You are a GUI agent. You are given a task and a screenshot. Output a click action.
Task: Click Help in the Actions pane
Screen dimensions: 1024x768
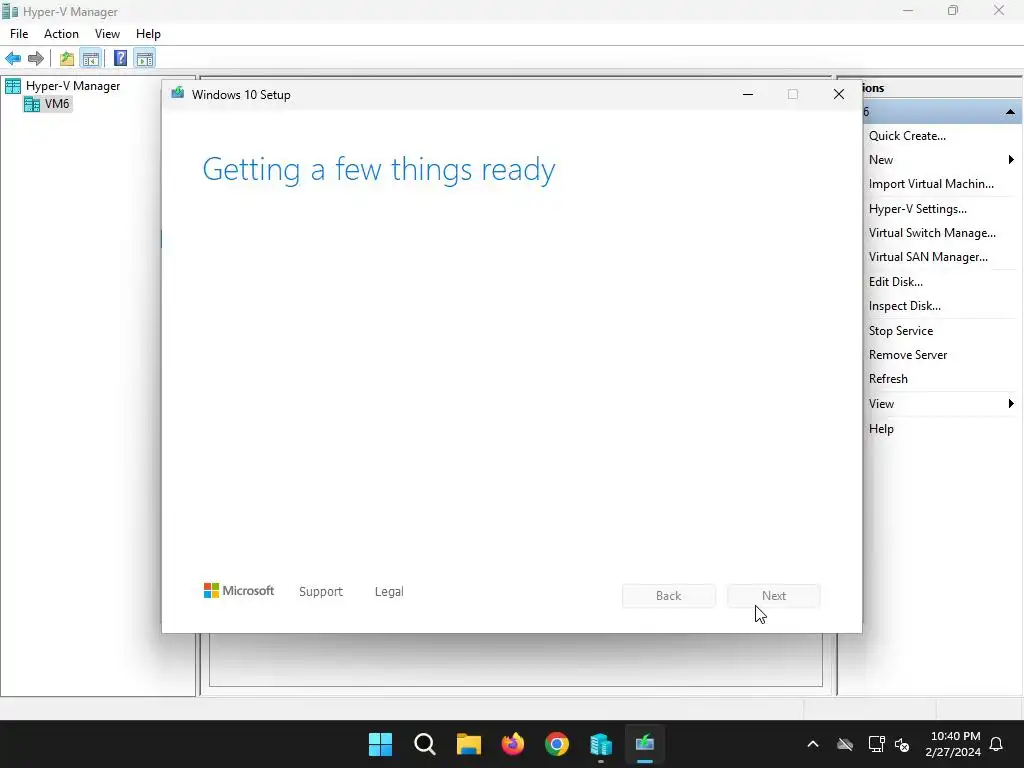point(881,429)
